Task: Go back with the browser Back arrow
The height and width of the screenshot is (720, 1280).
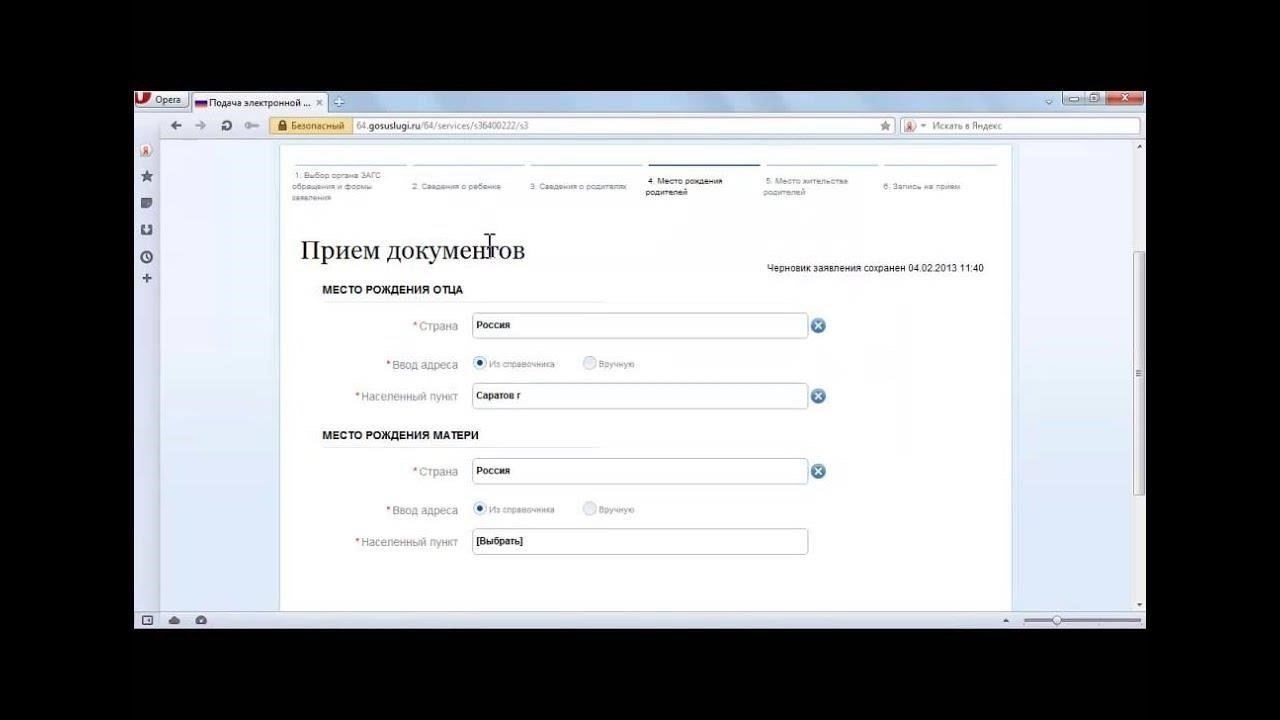Action: [177, 126]
